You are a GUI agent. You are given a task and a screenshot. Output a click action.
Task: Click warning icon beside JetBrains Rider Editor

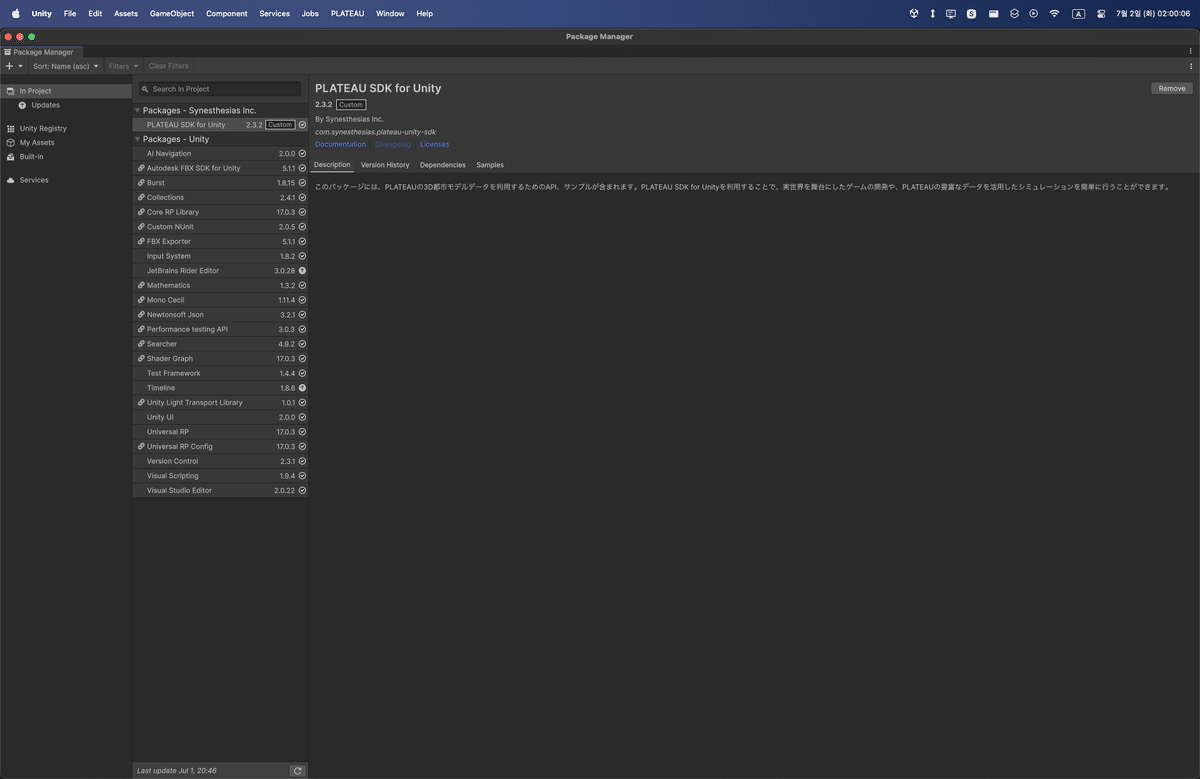tap(302, 270)
